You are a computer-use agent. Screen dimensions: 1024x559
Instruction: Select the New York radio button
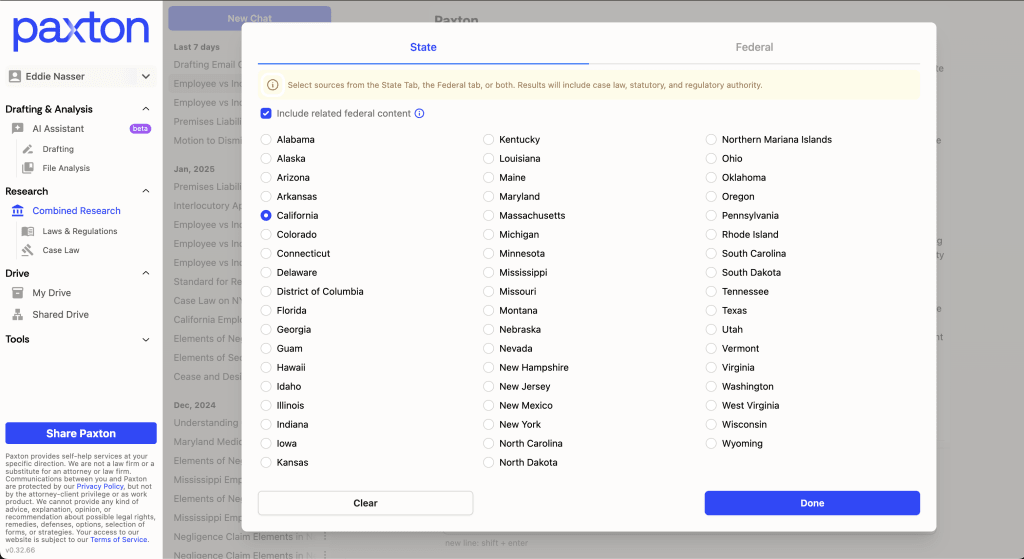click(489, 425)
